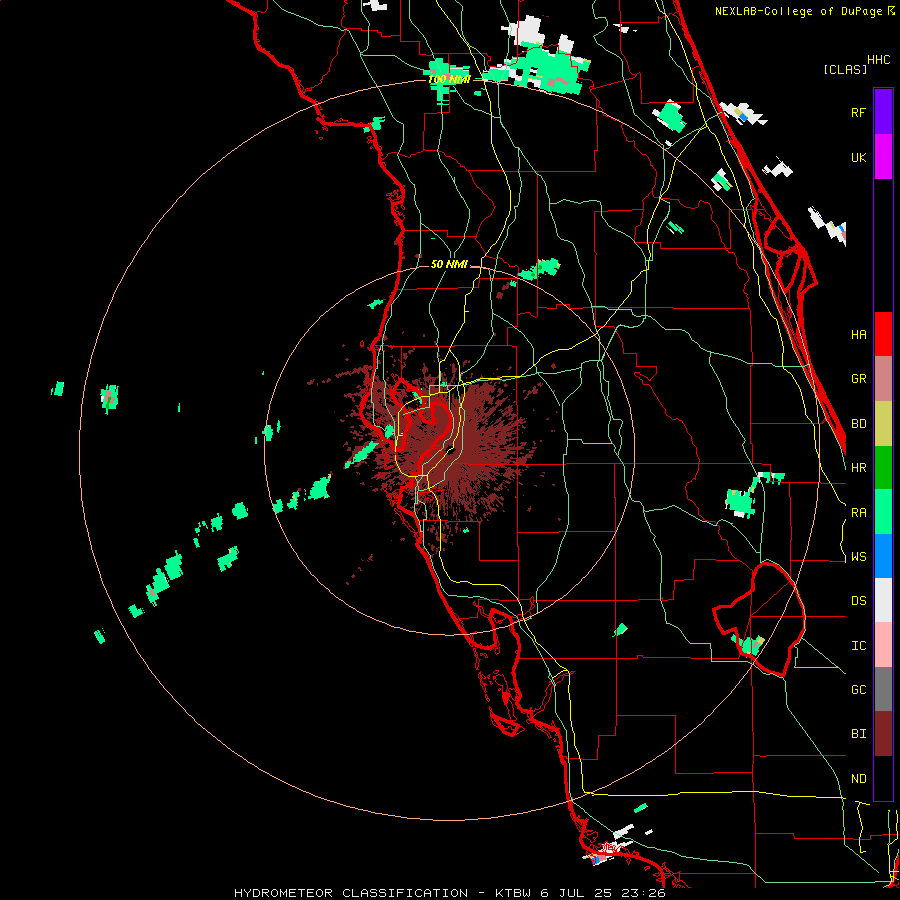Viewport: 900px width, 900px height.
Task: Click the brown BI legend swatch
Action: click(x=883, y=734)
